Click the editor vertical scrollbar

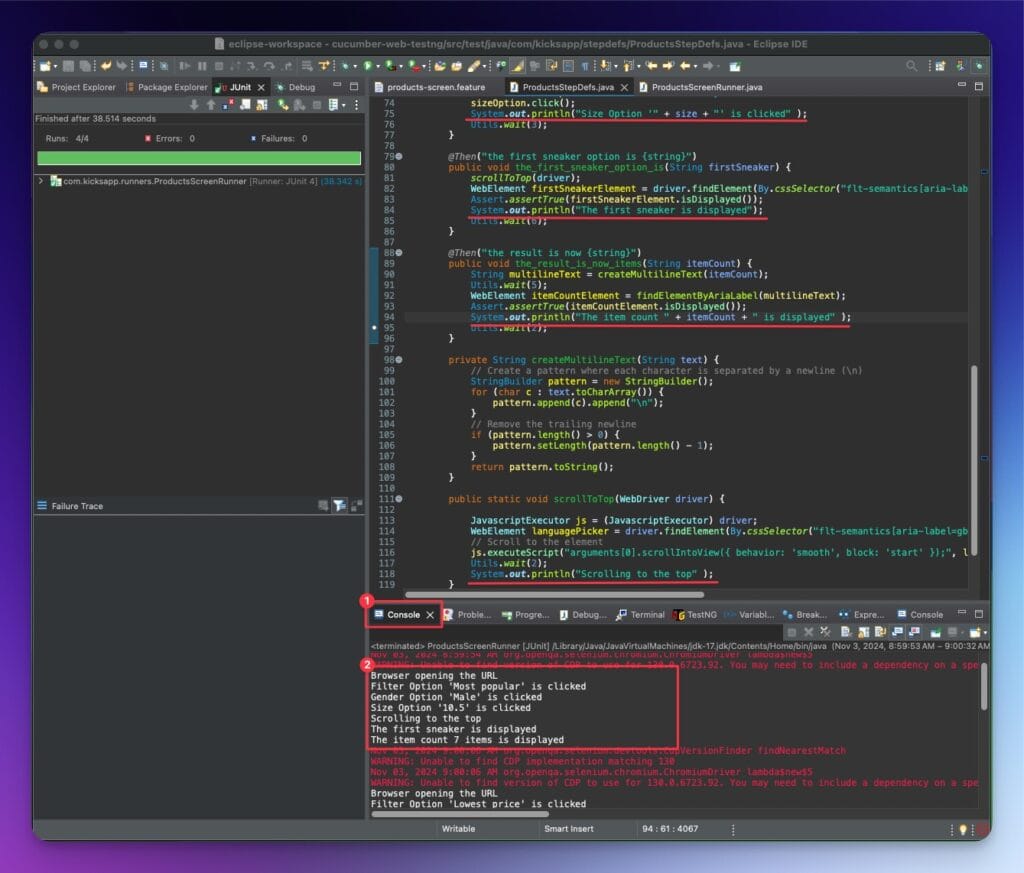974,460
